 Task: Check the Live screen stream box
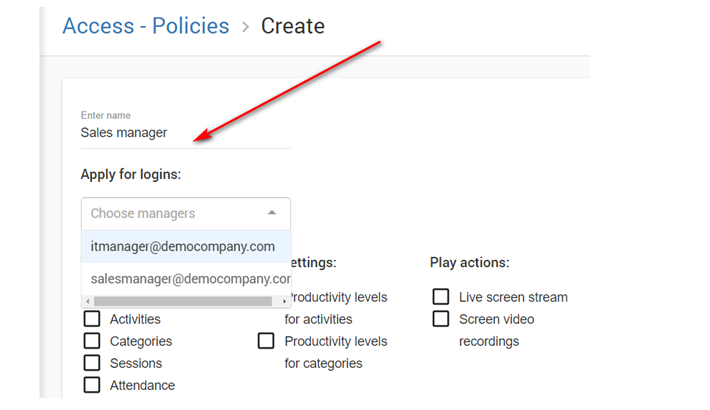point(441,297)
